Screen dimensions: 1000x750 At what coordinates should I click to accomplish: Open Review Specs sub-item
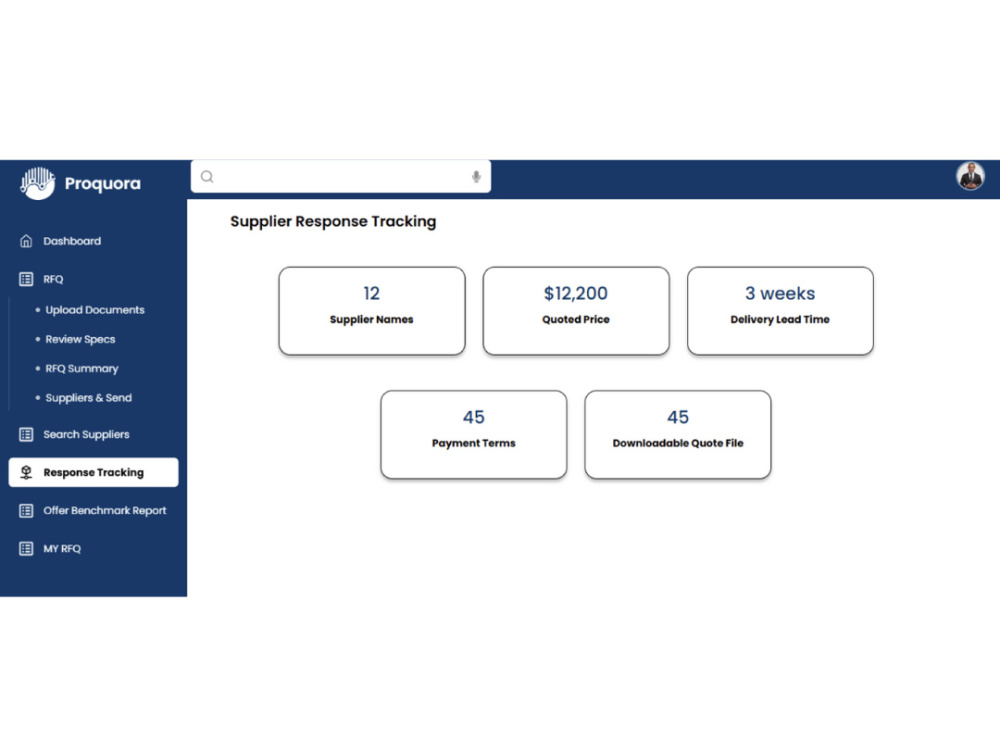pos(80,339)
